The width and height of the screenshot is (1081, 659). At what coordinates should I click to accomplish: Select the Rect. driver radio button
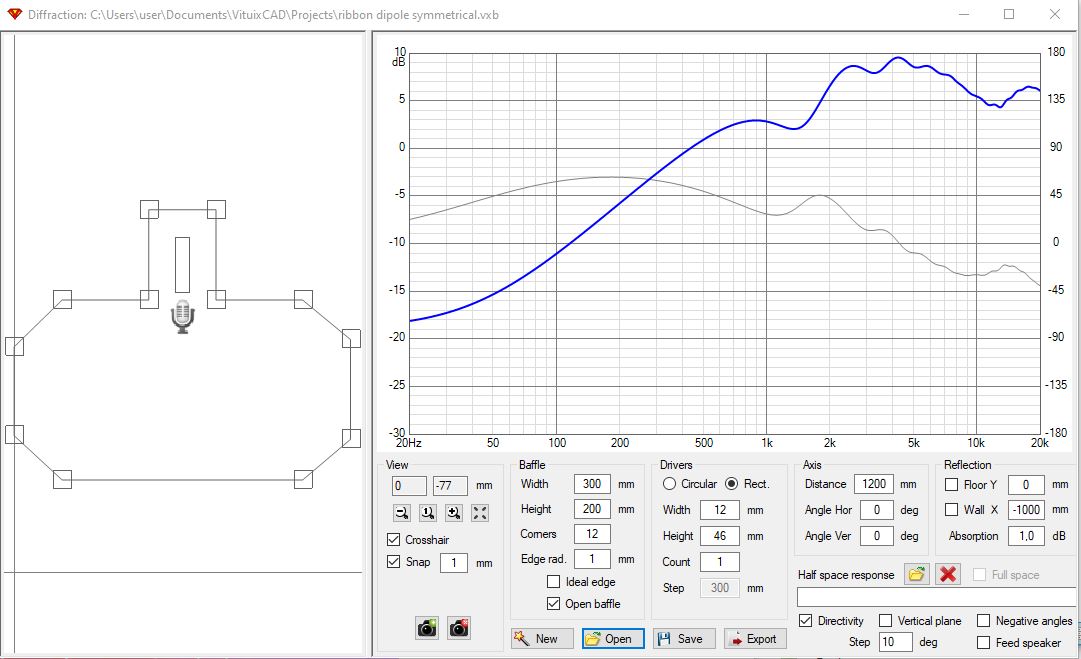click(731, 484)
